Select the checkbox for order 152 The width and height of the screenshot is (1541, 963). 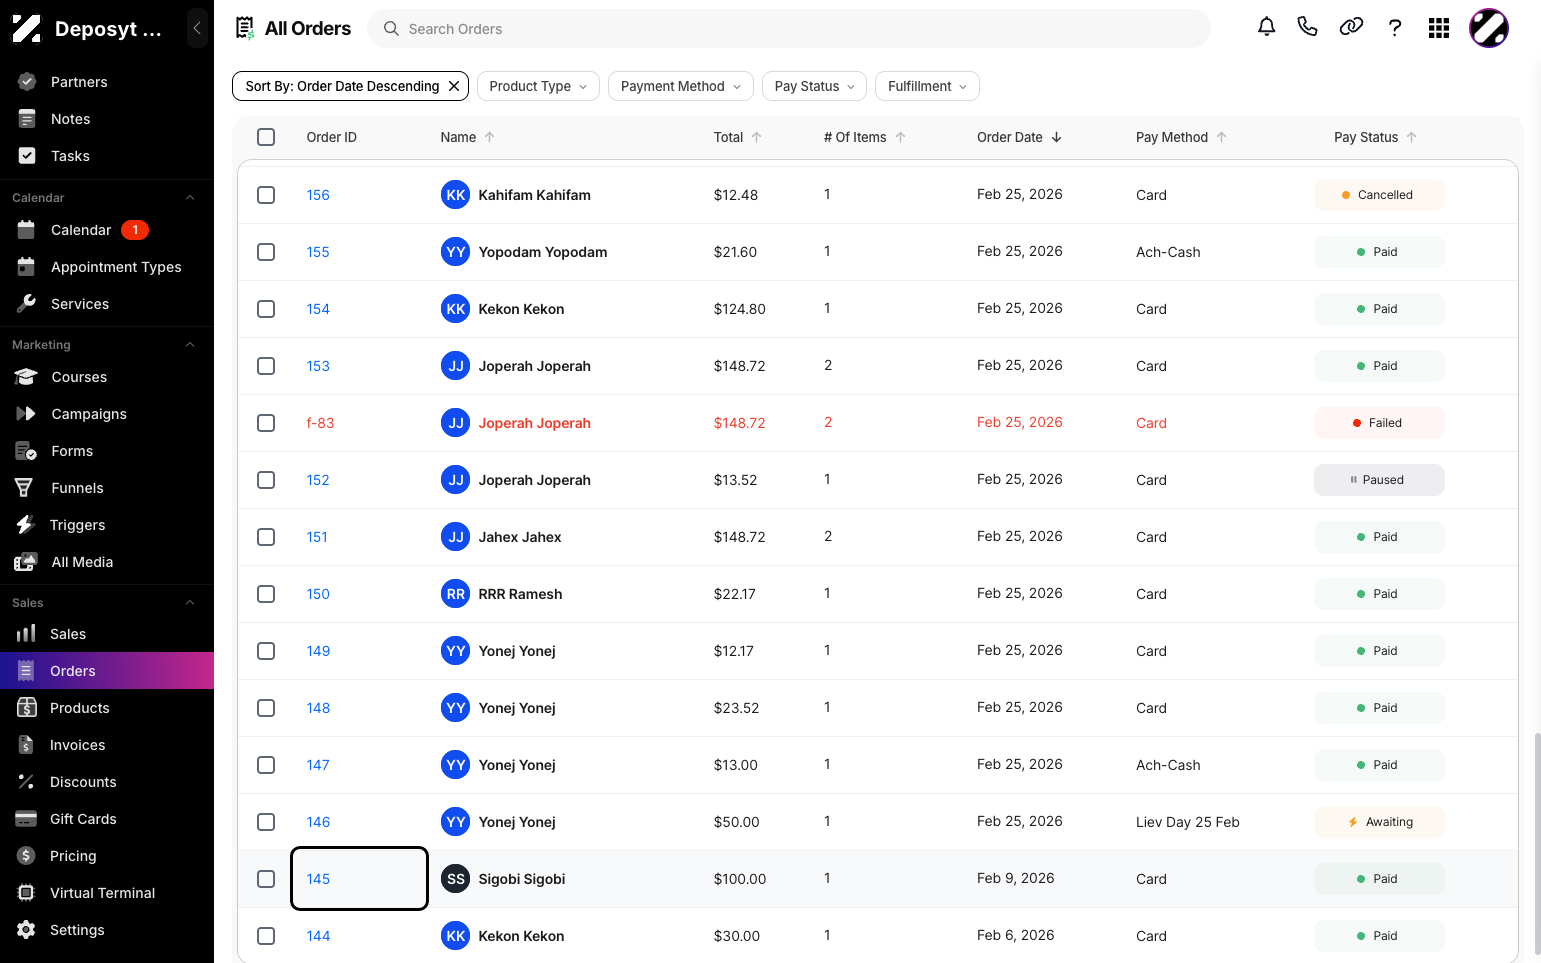[266, 480]
